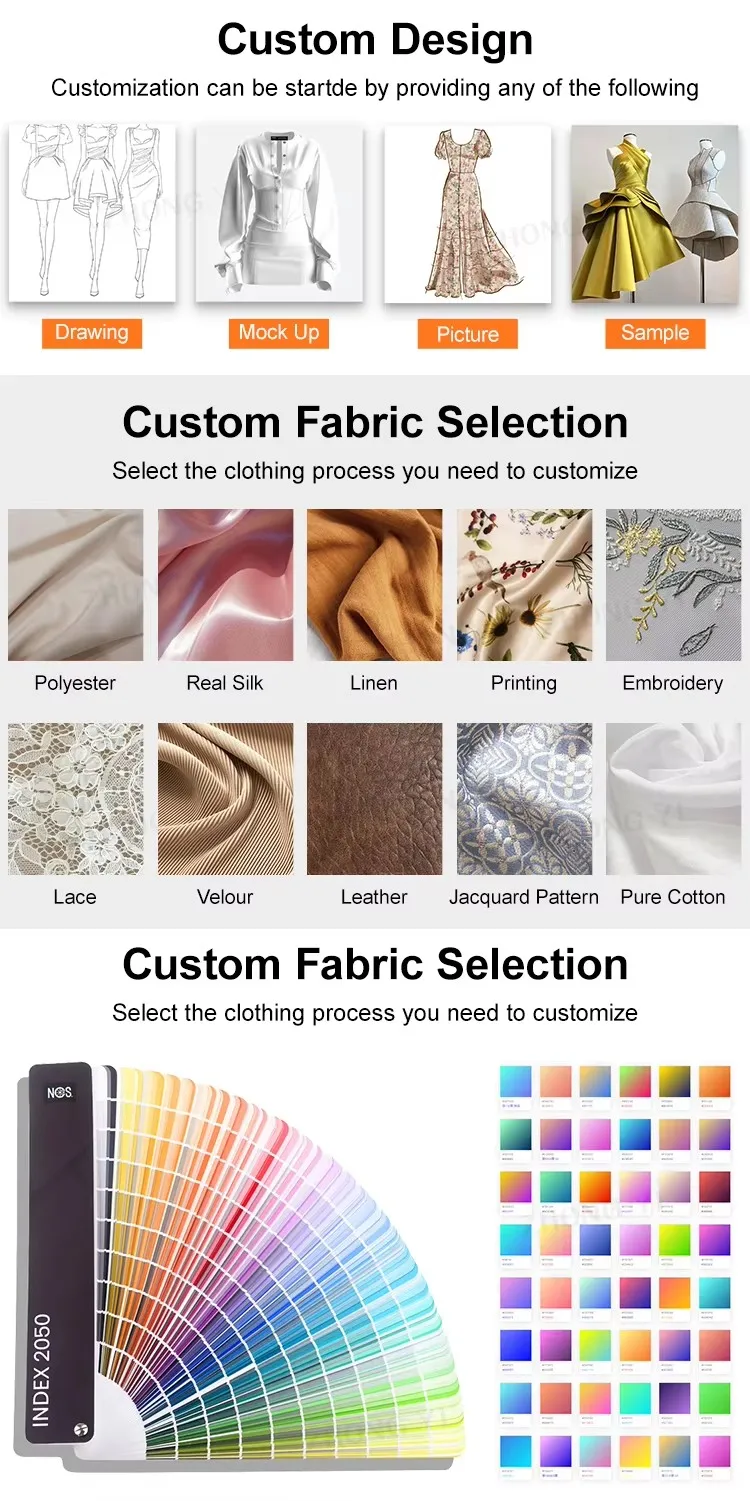Click the INDEX 2050 color fan cover
The height and width of the screenshot is (1501, 750).
[55, 1255]
